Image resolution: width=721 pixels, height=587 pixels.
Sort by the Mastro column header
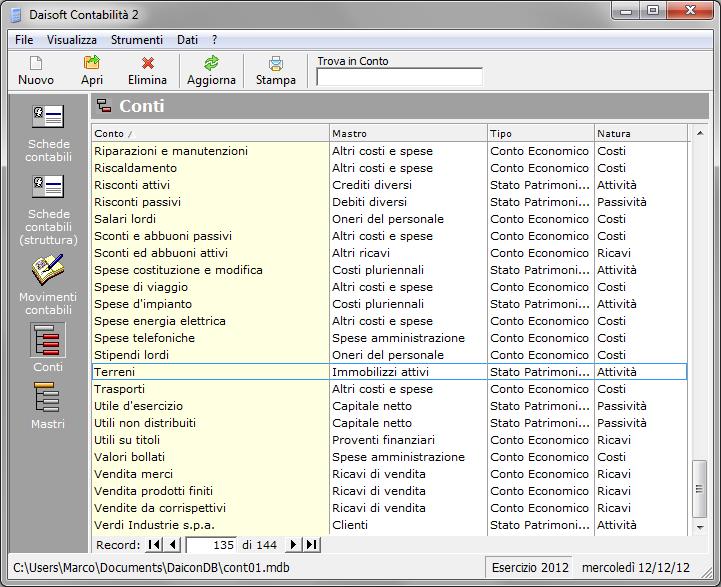[x=407, y=133]
